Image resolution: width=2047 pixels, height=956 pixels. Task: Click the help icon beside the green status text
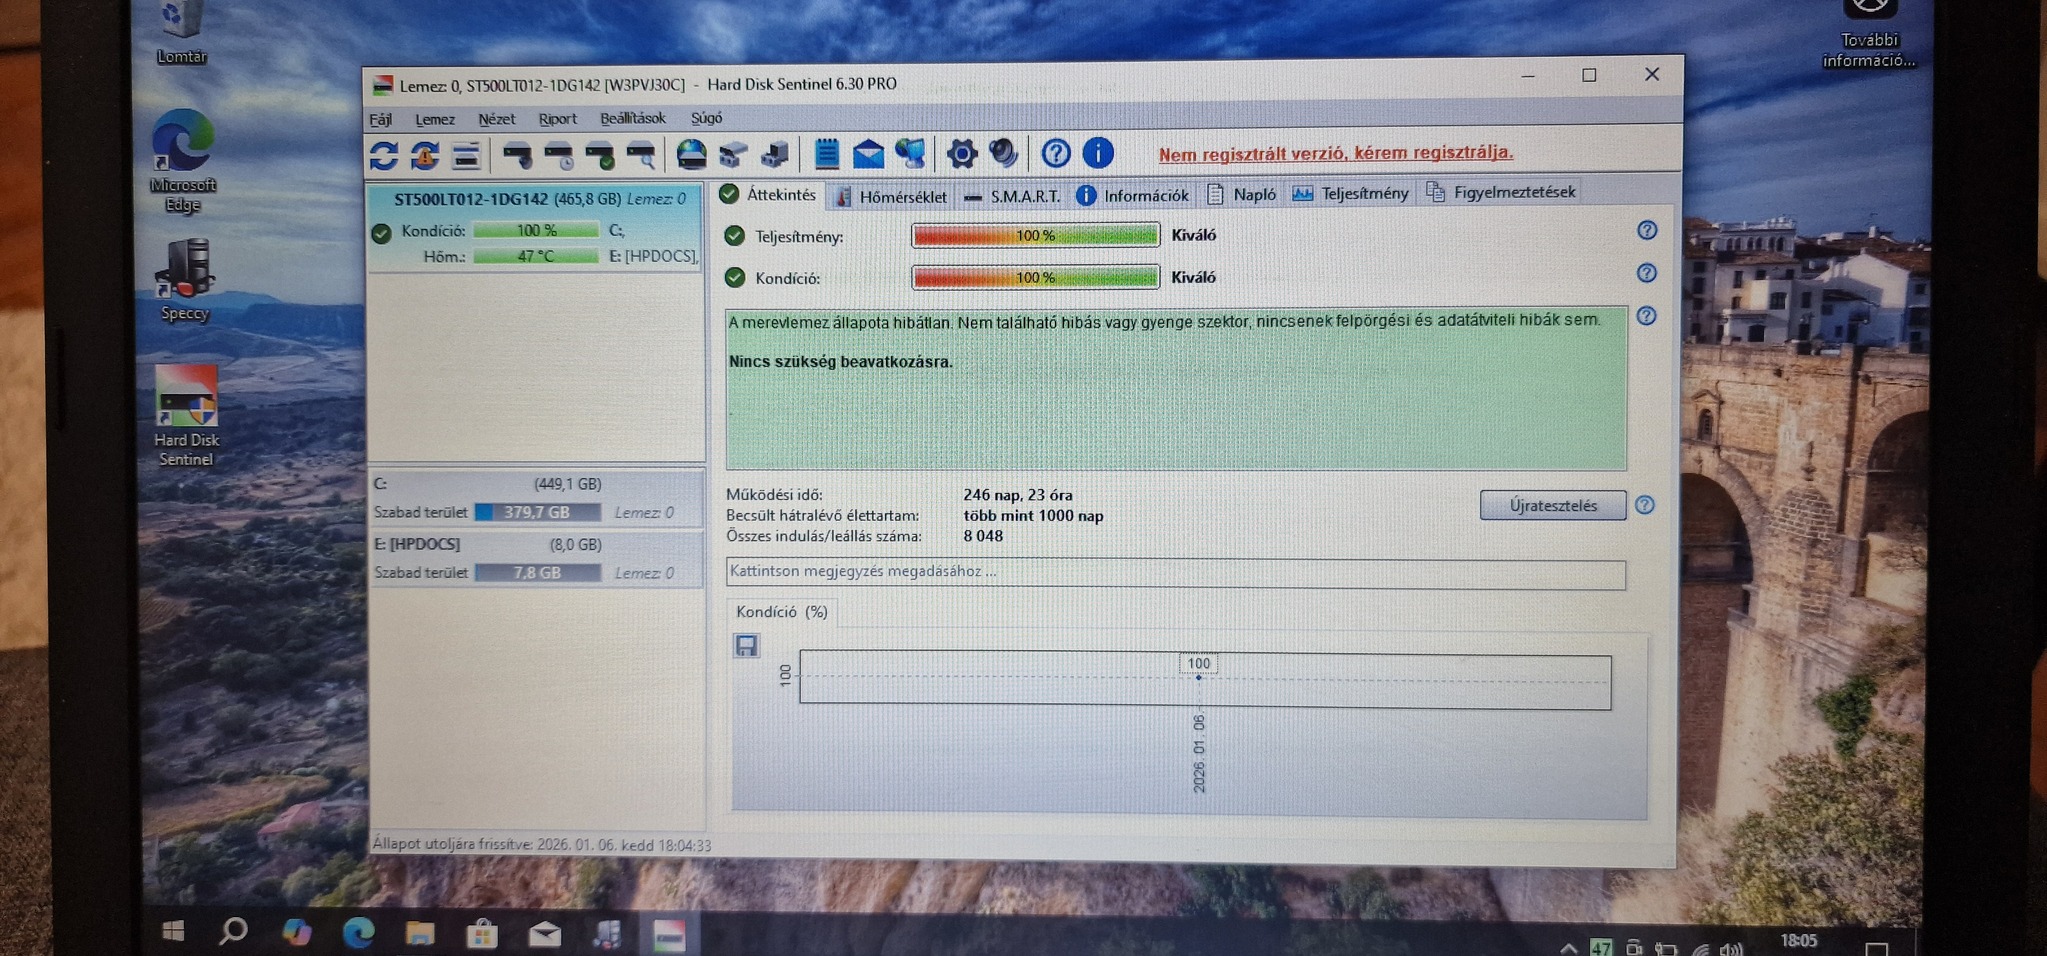1647,316
